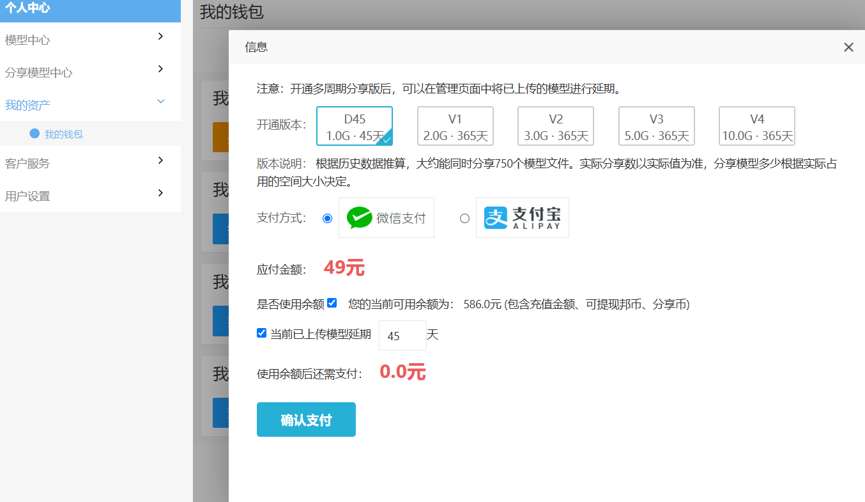
Task: Focus the extension days input field
Action: pyautogui.click(x=403, y=335)
